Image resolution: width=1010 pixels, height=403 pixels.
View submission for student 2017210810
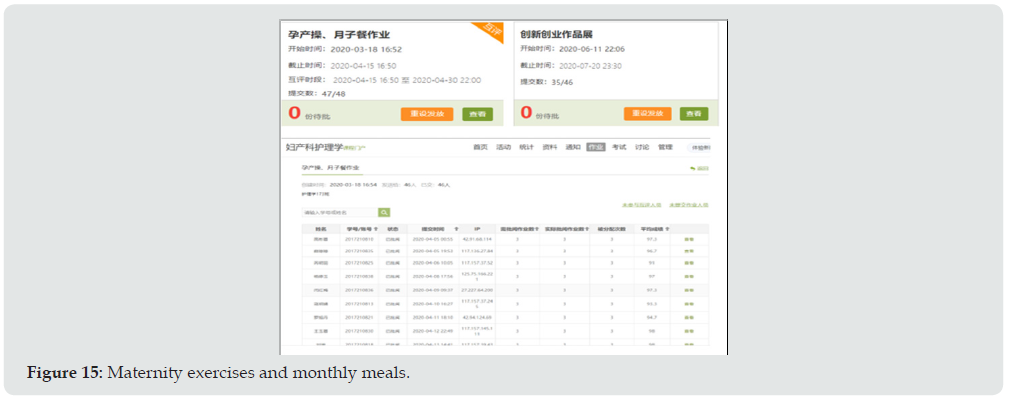(x=688, y=240)
